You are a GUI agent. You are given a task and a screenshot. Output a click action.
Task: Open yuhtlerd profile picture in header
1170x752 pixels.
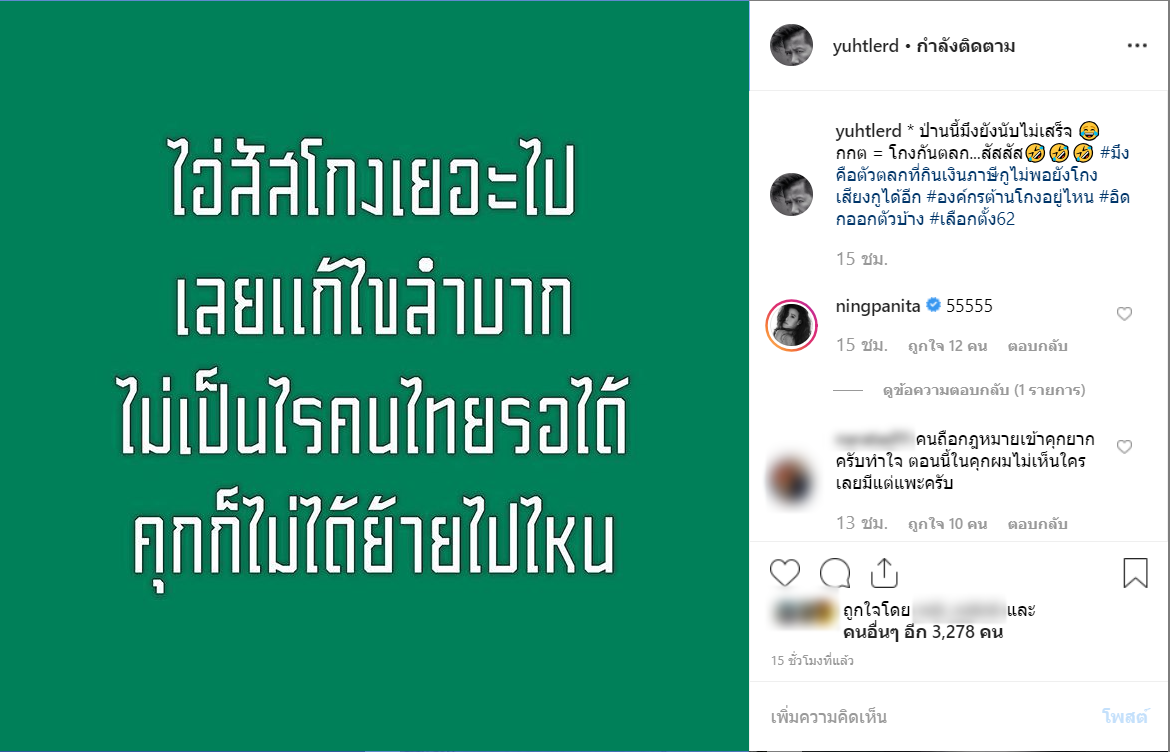[791, 46]
